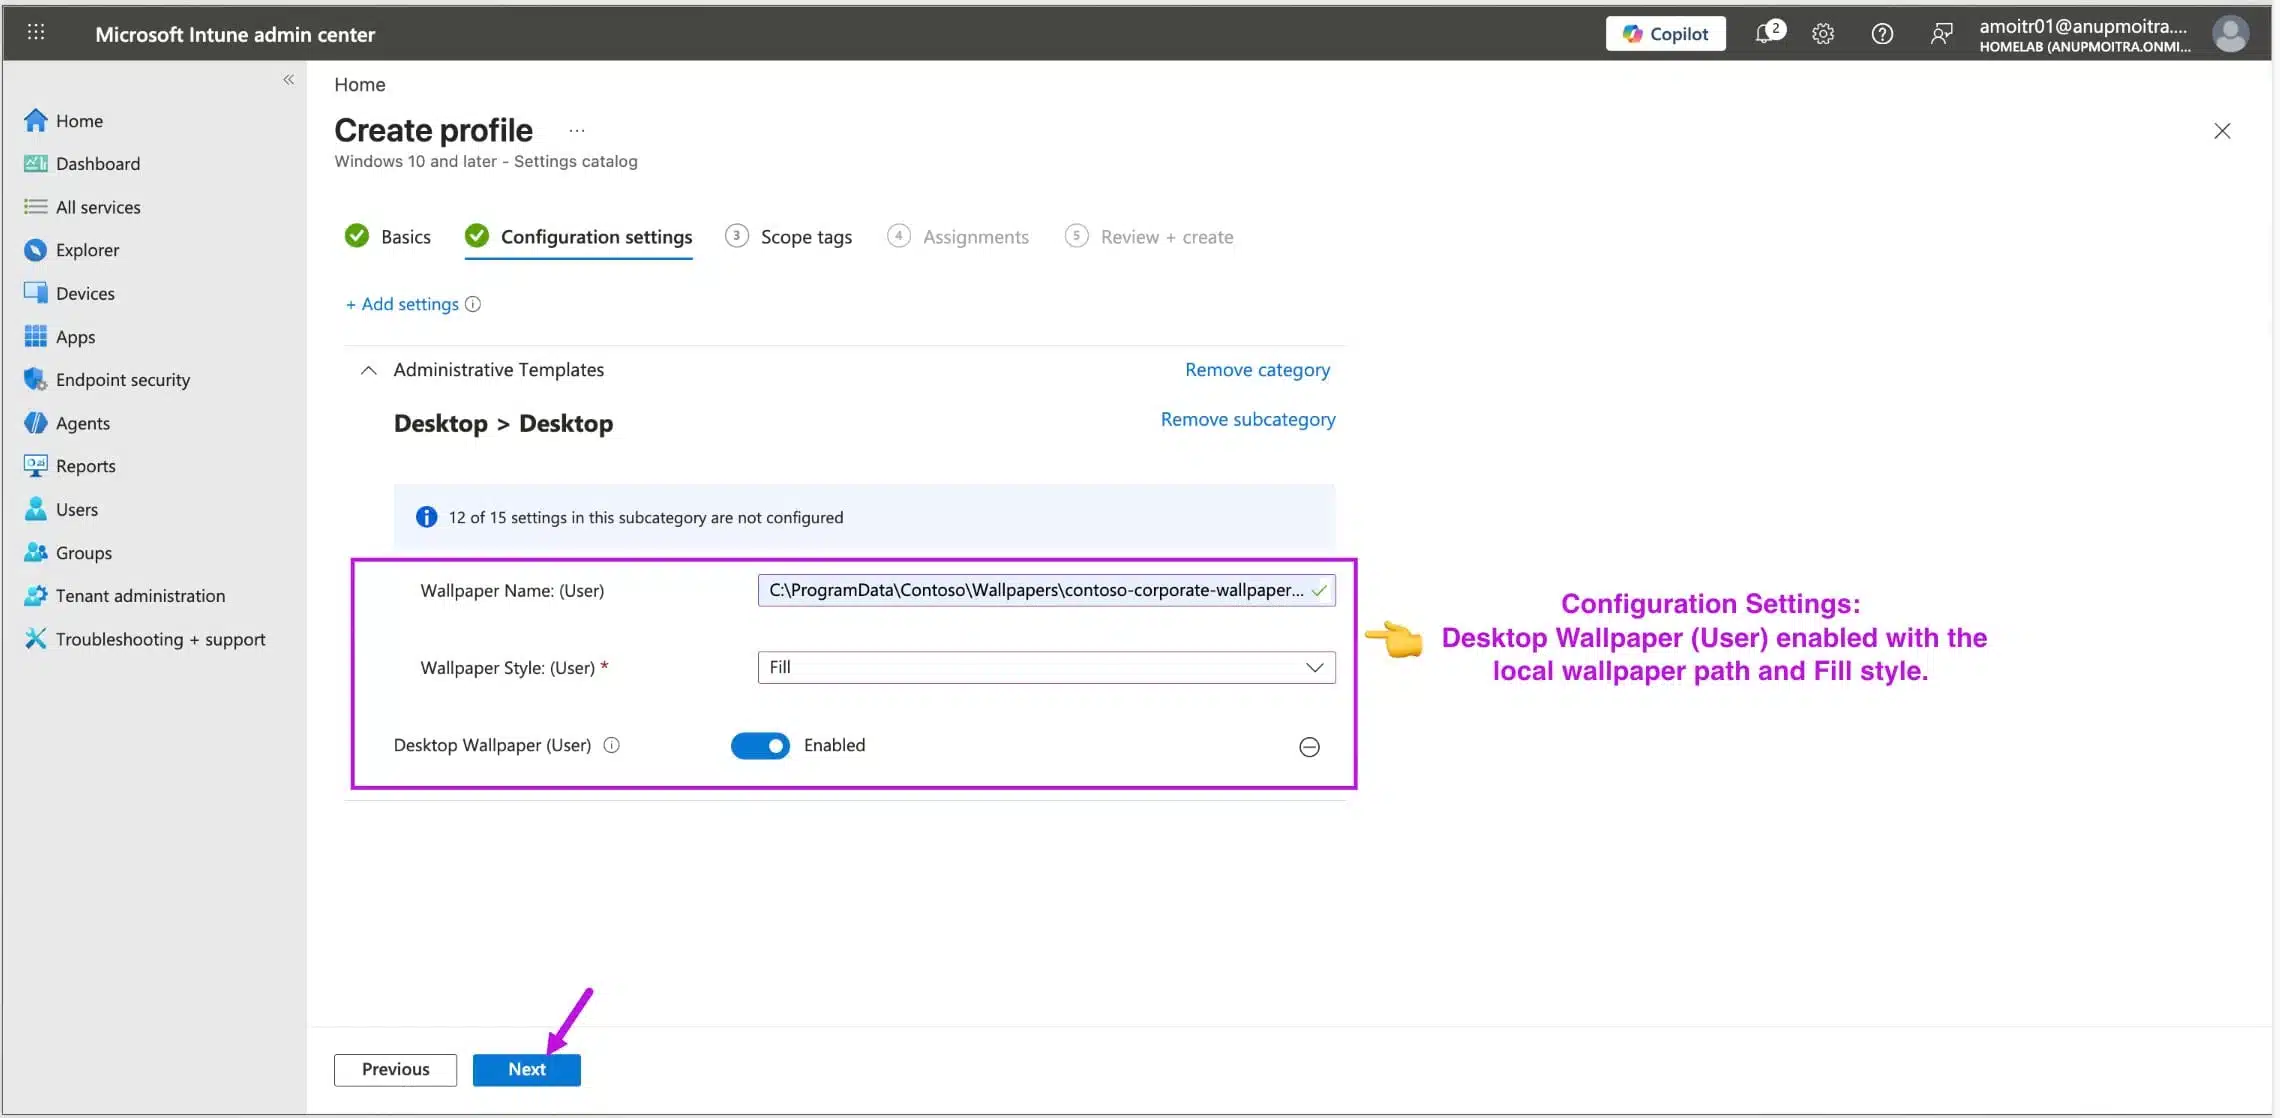Open the Wallpaper Style dropdown
Viewport: 2280px width, 1118px height.
click(x=1046, y=667)
